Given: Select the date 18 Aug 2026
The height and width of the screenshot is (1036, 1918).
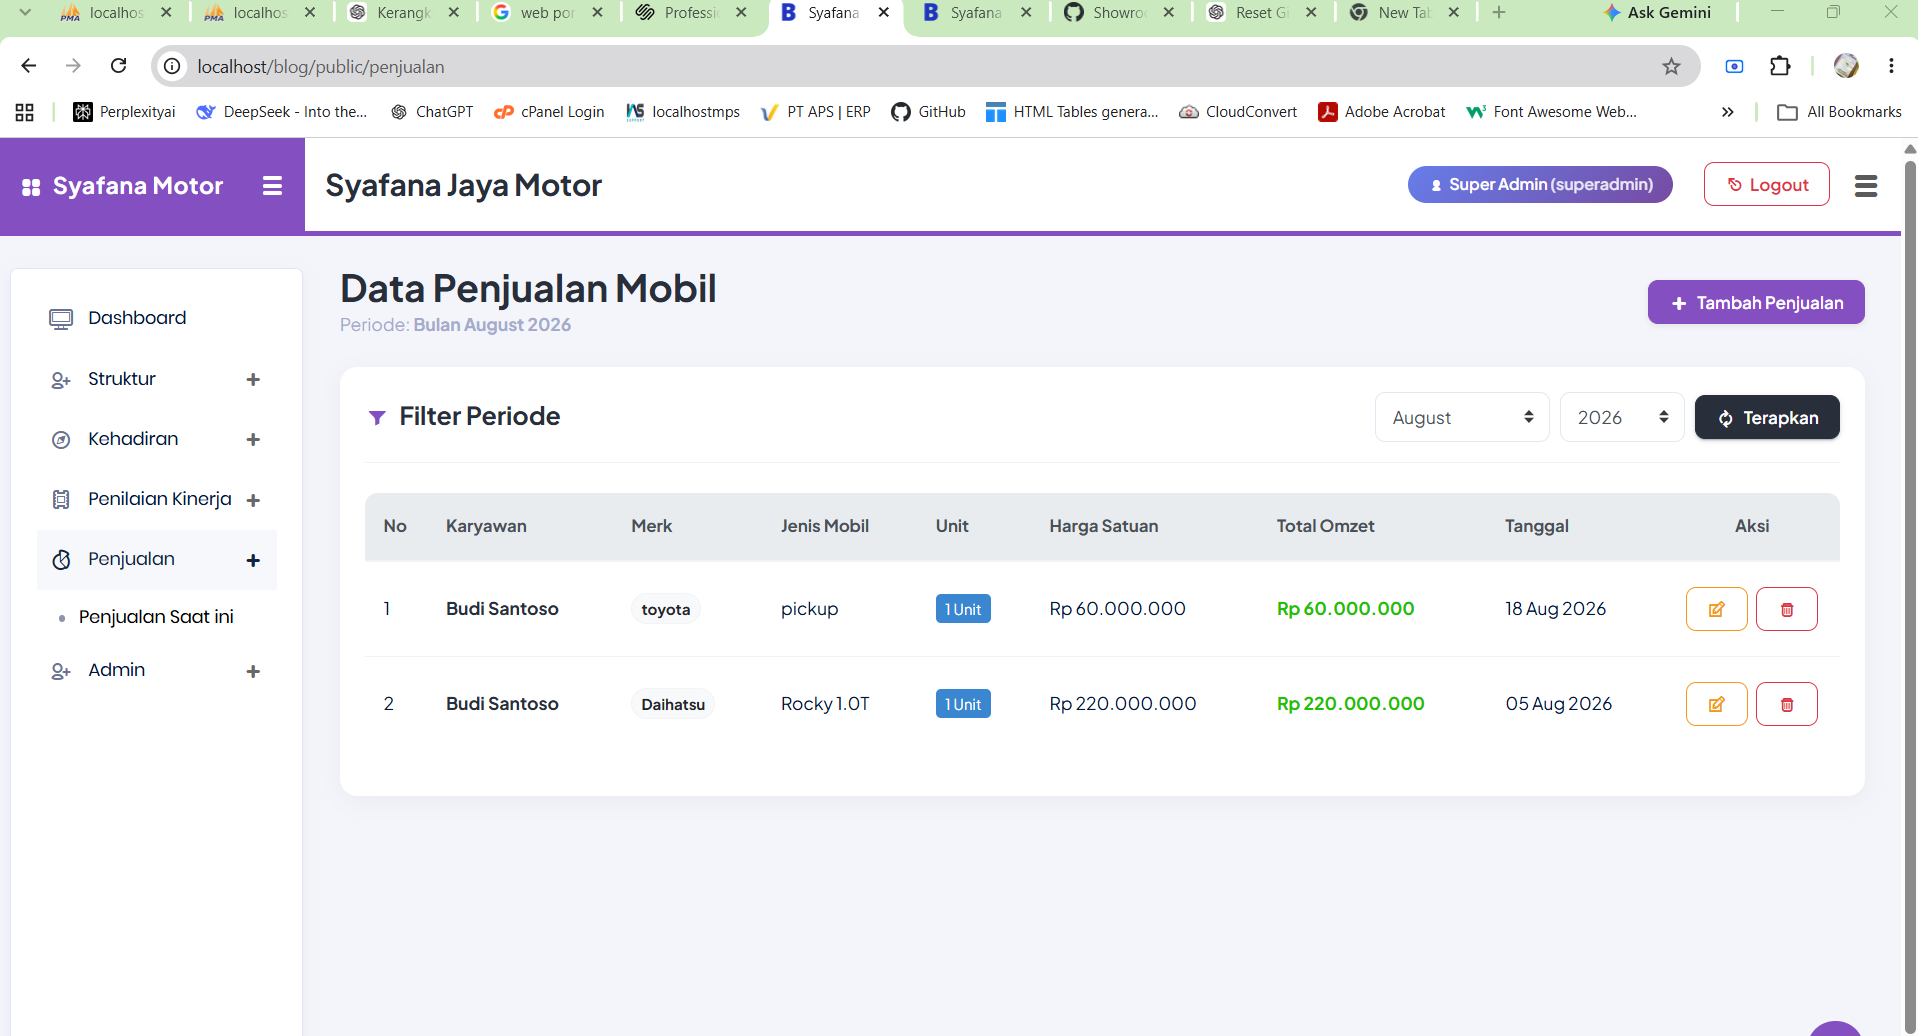Looking at the screenshot, I should point(1555,609).
